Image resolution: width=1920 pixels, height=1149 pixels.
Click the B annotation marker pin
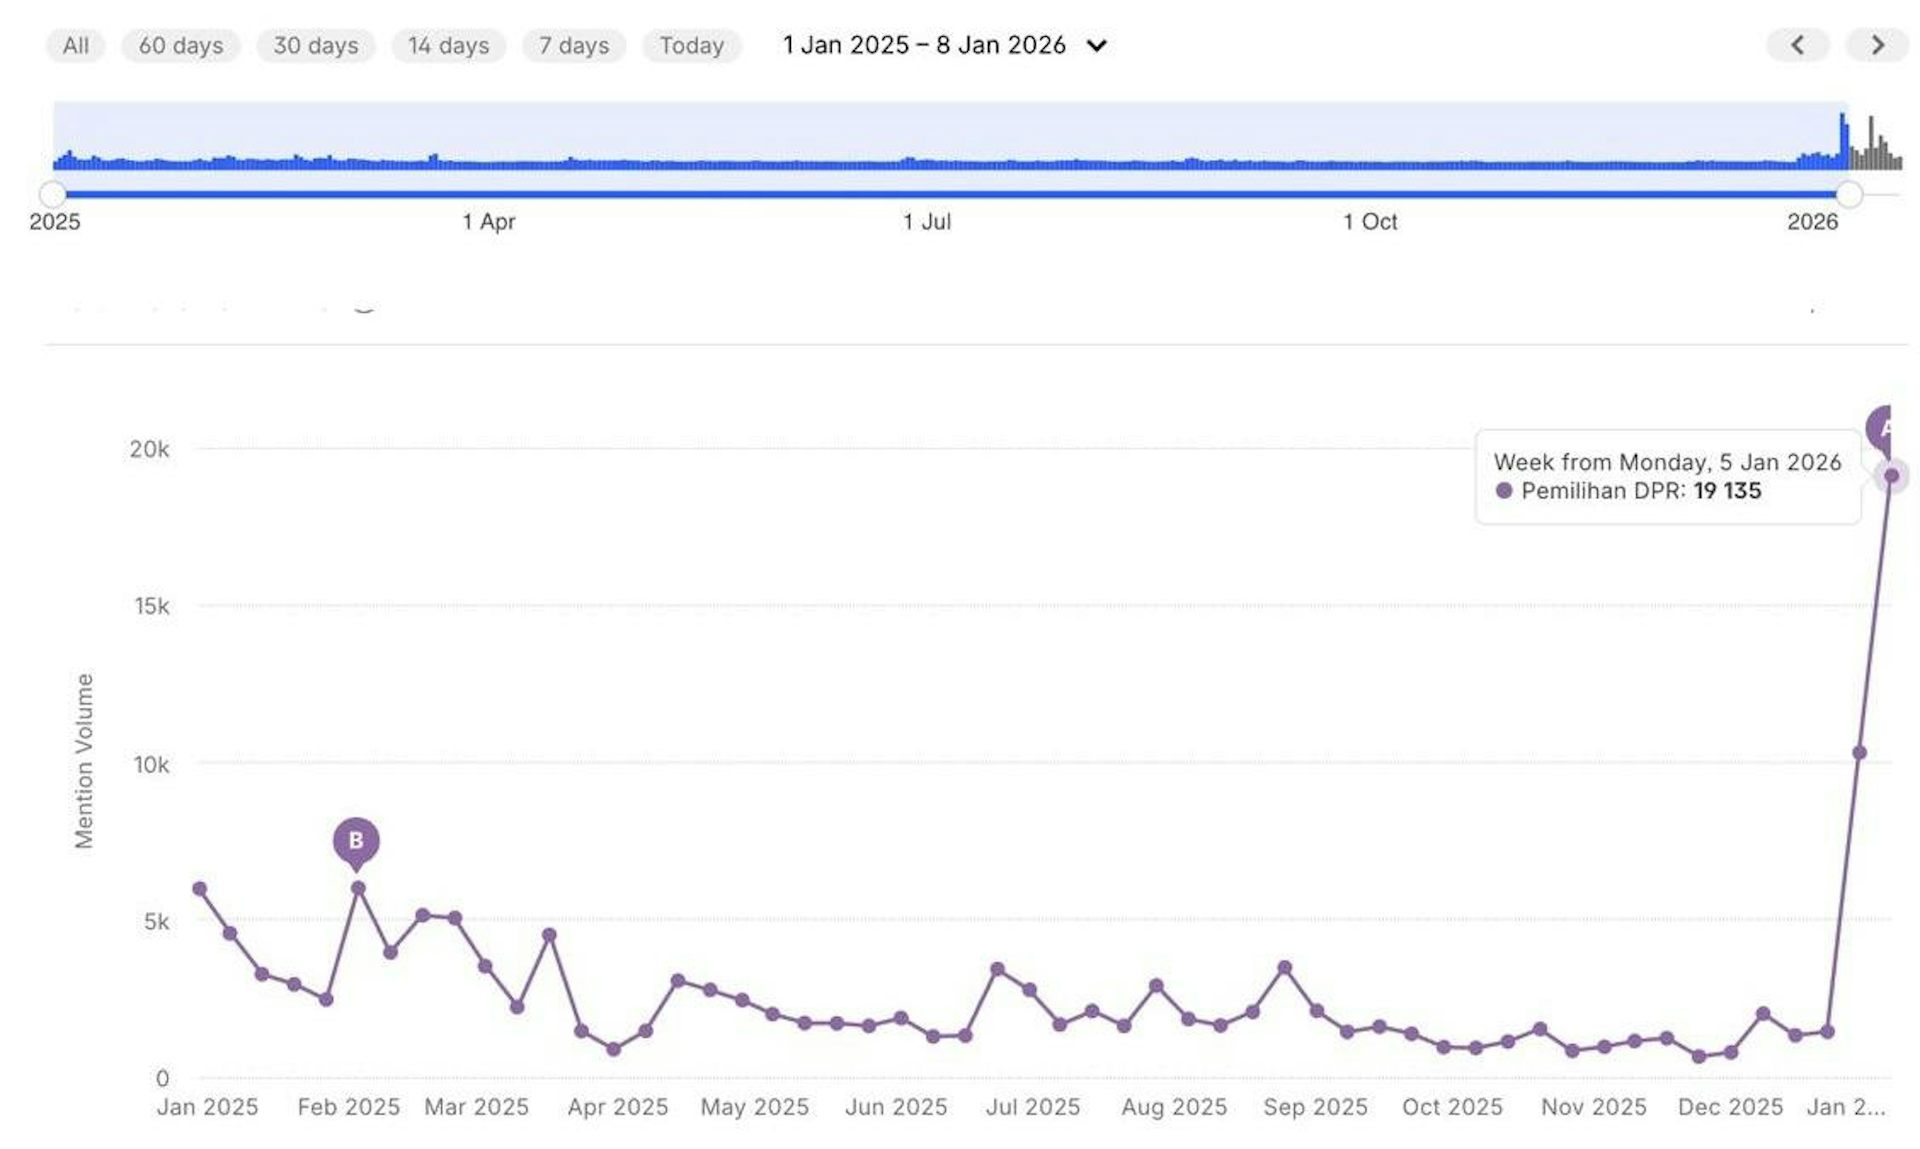coord(356,840)
